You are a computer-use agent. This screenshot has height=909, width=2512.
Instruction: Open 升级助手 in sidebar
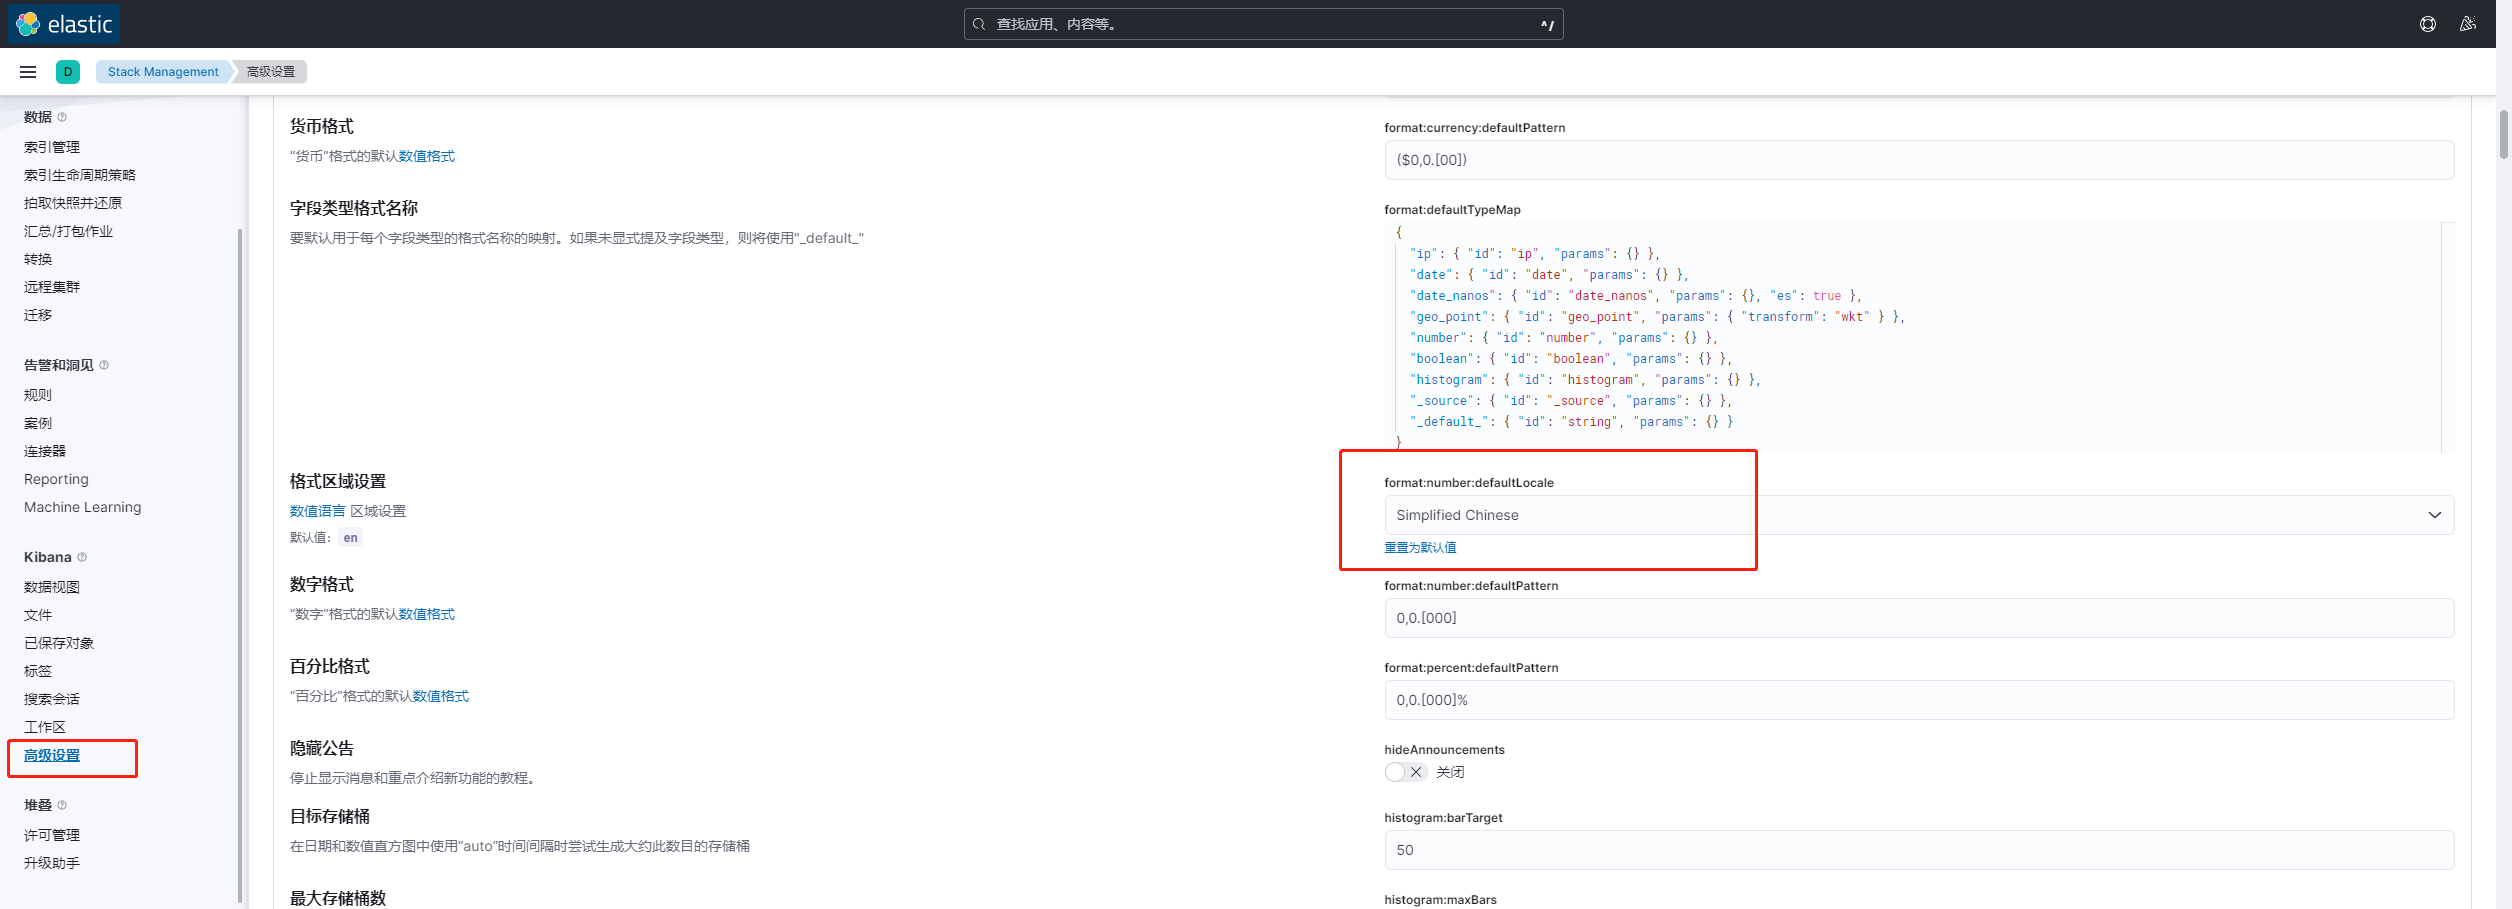tap(52, 863)
